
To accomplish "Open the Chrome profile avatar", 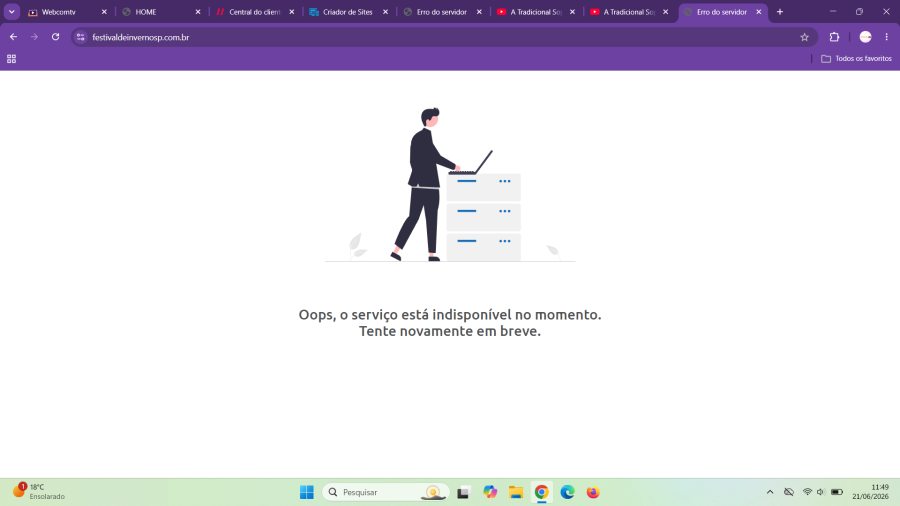I will coord(865,37).
